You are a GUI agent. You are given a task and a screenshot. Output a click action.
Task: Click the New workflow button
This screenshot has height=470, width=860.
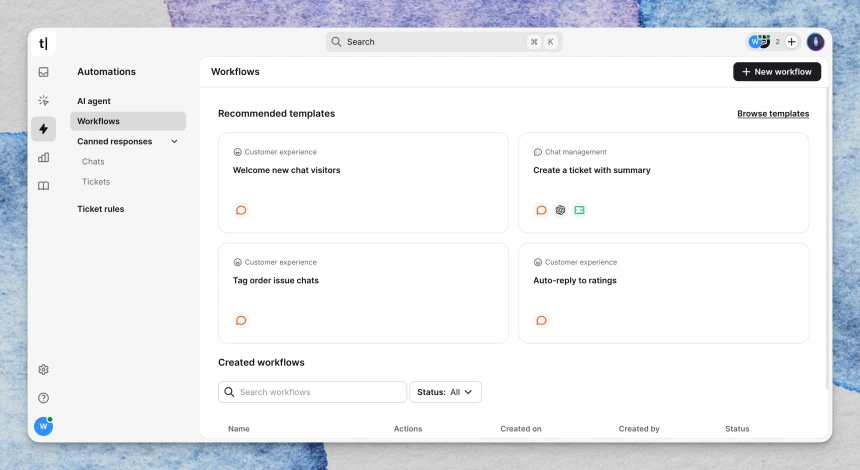[777, 72]
